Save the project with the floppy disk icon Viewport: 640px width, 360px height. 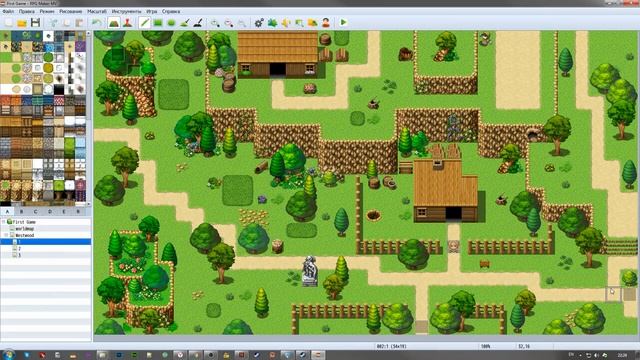pyautogui.click(x=36, y=22)
